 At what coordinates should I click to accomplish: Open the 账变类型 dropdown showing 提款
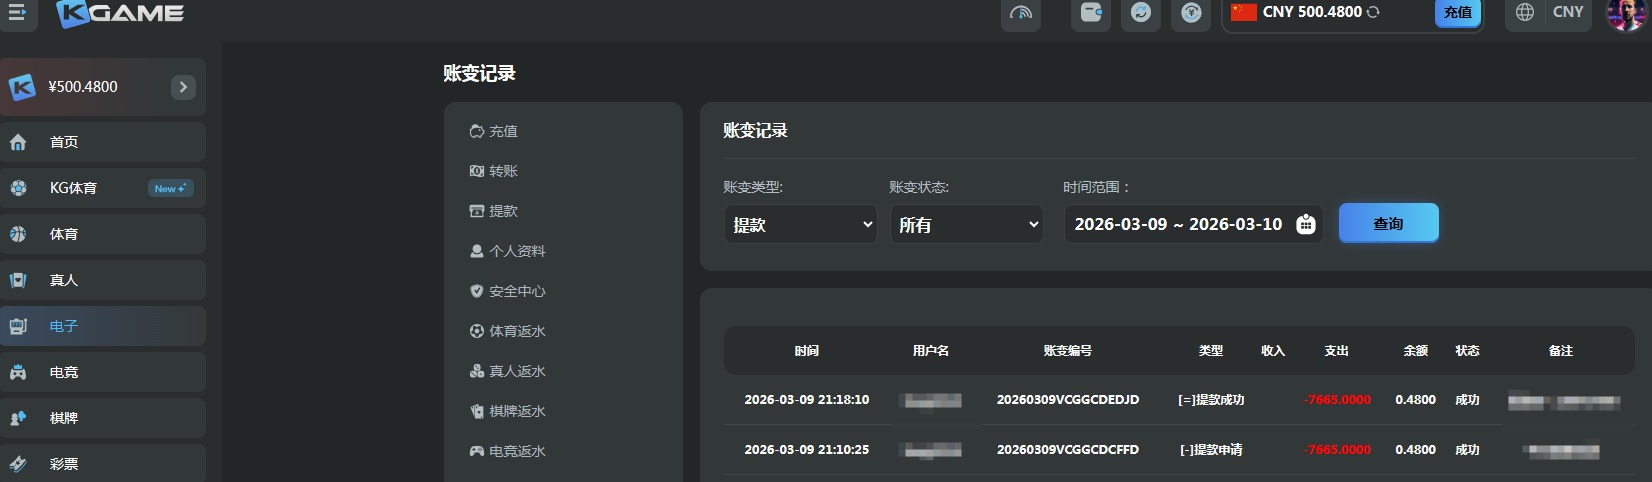click(801, 224)
